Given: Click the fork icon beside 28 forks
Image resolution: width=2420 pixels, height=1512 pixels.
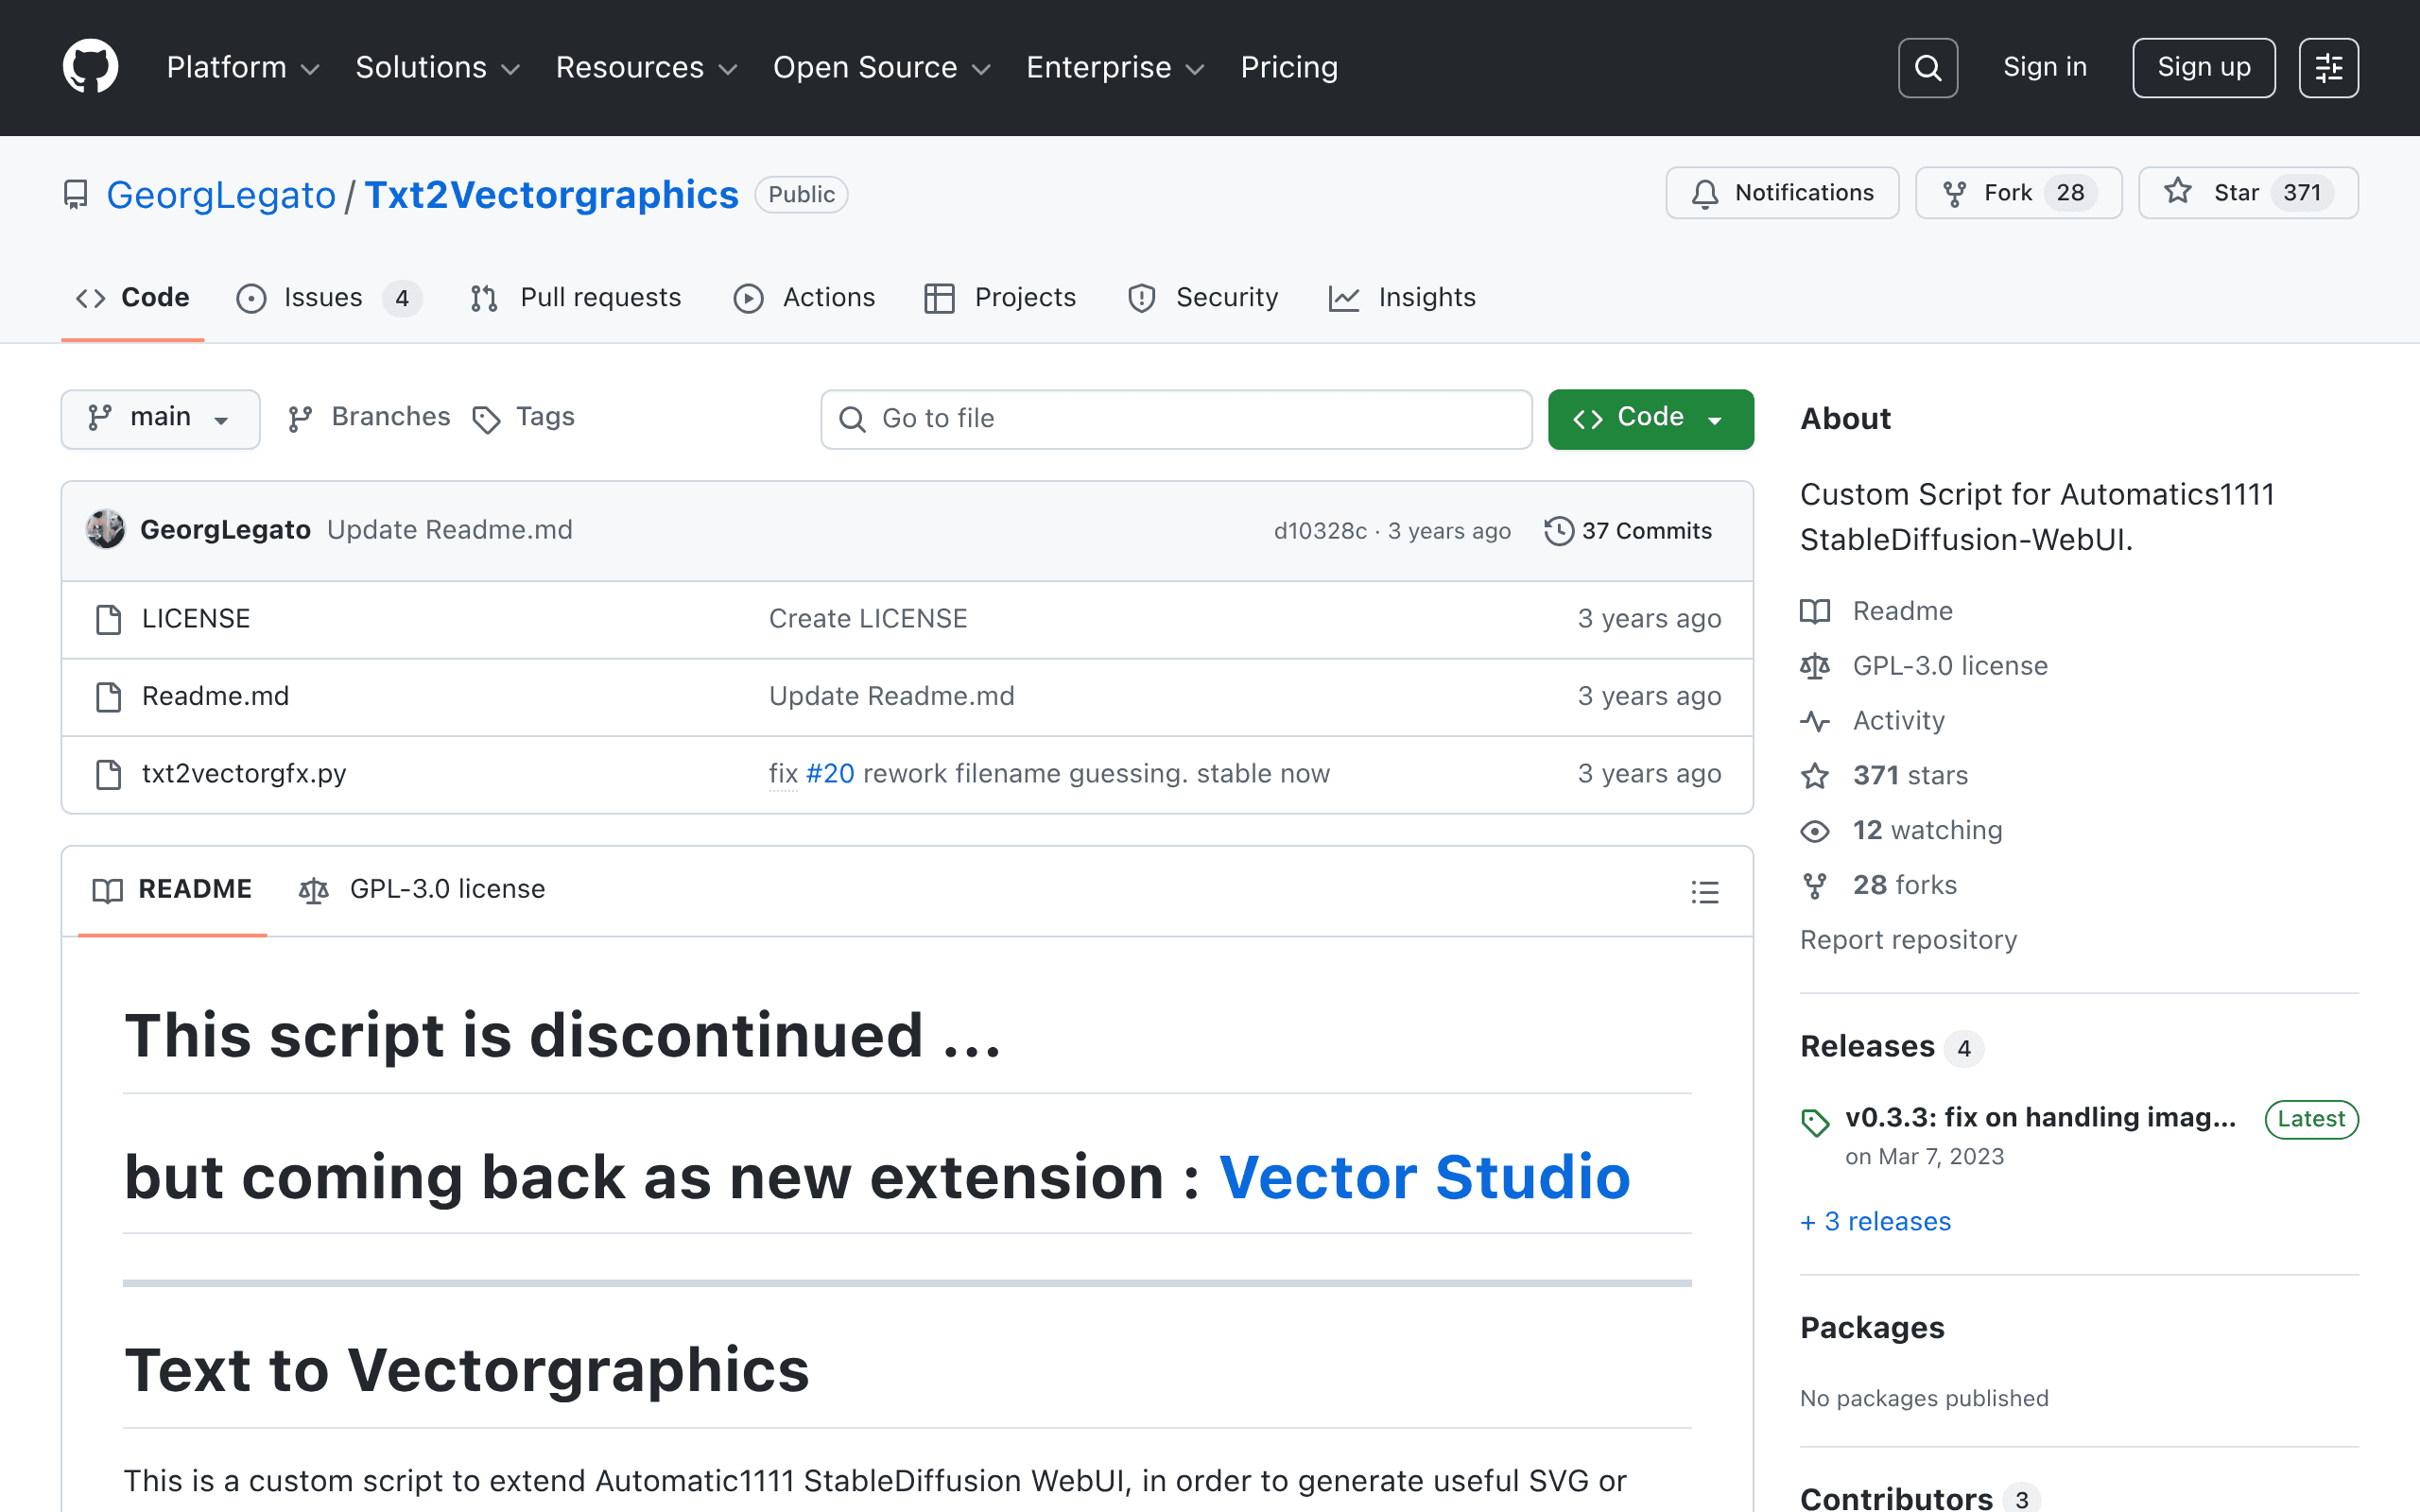Looking at the screenshot, I should click(1815, 886).
